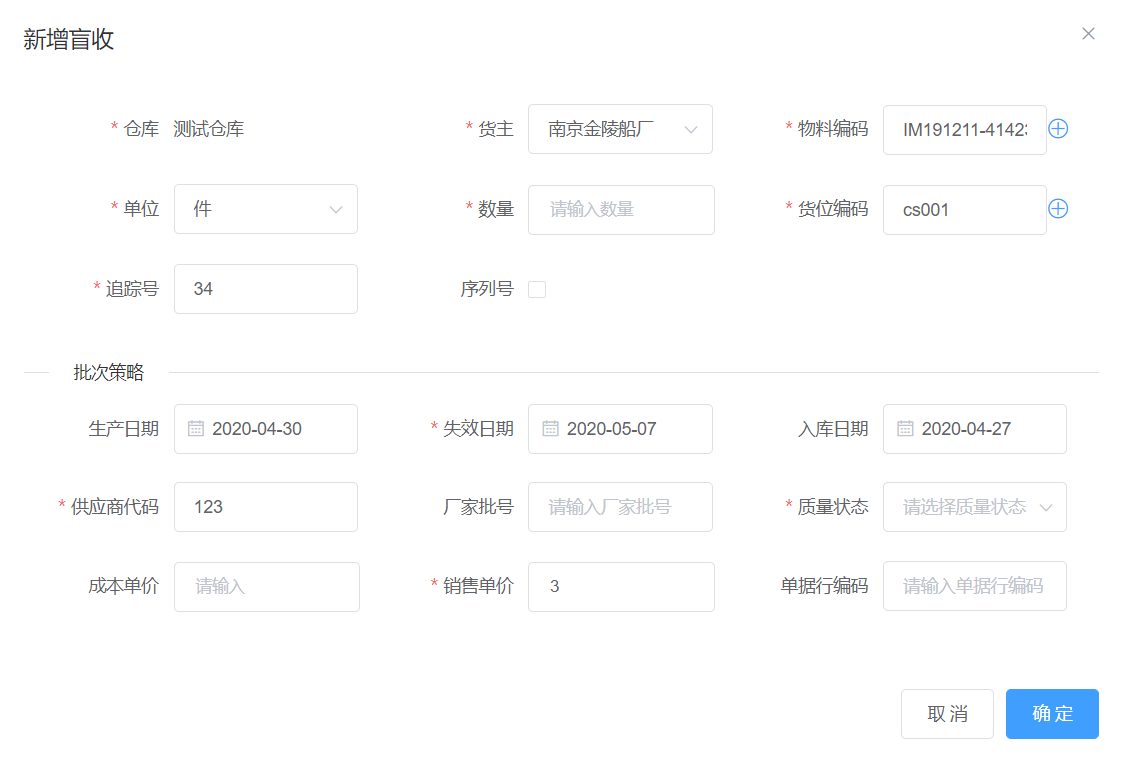Click the 新增盲收 dialog title
Image resolution: width=1122 pixels, height=762 pixels.
click(x=69, y=39)
